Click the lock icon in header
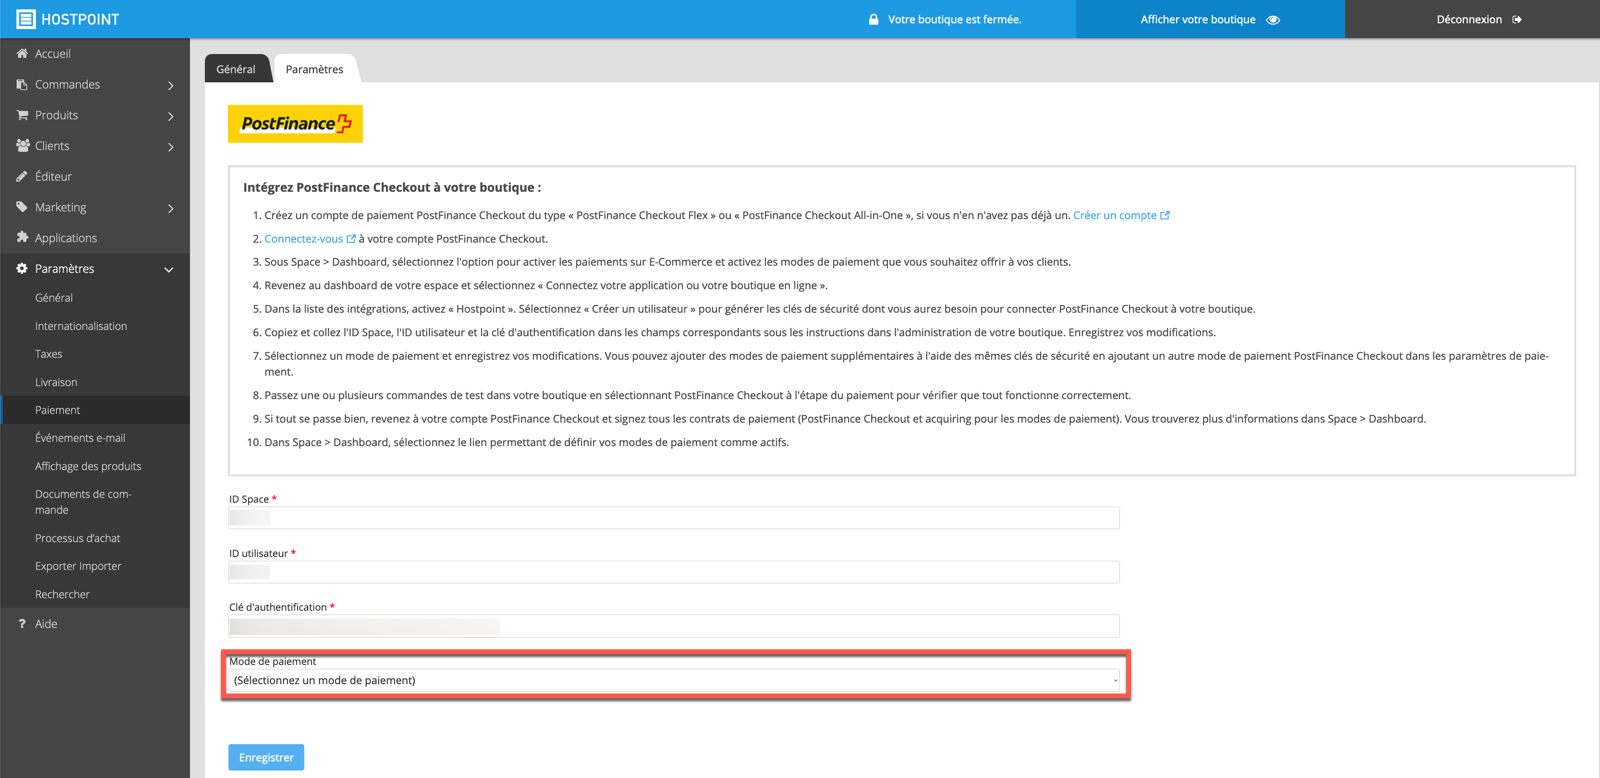This screenshot has height=778, width=1600. coord(873,19)
